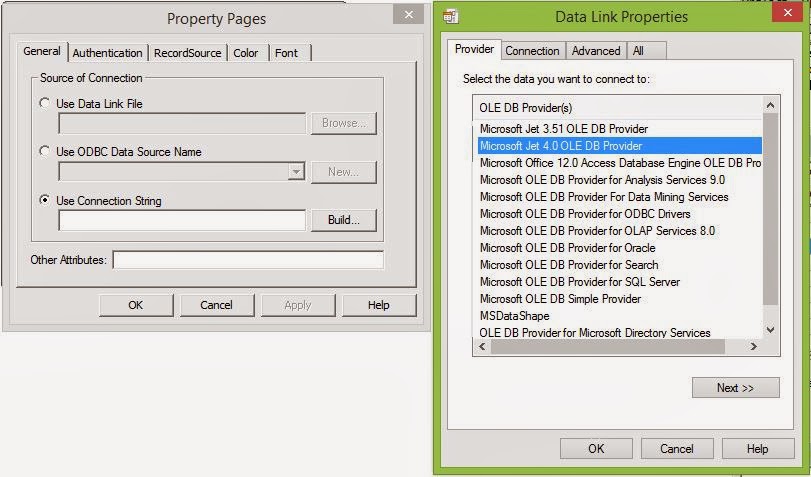The image size is (811, 477).
Task: Click Cancel in Data Link Properties
Action: tap(677, 449)
